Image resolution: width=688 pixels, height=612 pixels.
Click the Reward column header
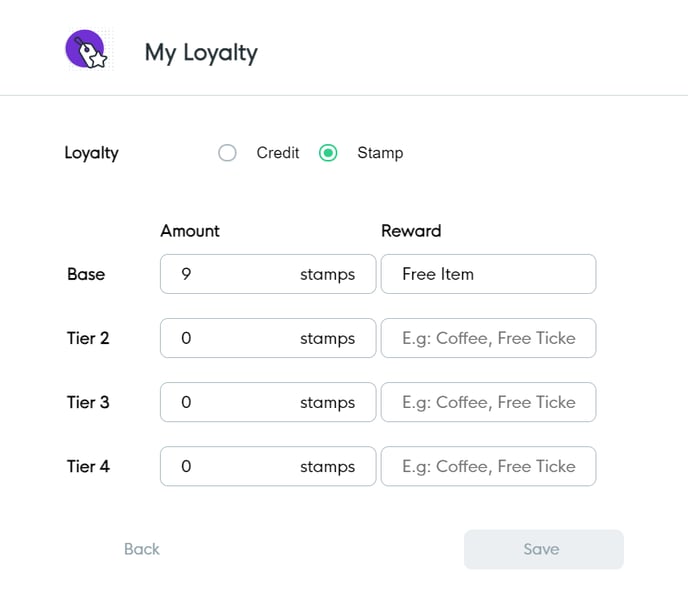click(x=411, y=231)
